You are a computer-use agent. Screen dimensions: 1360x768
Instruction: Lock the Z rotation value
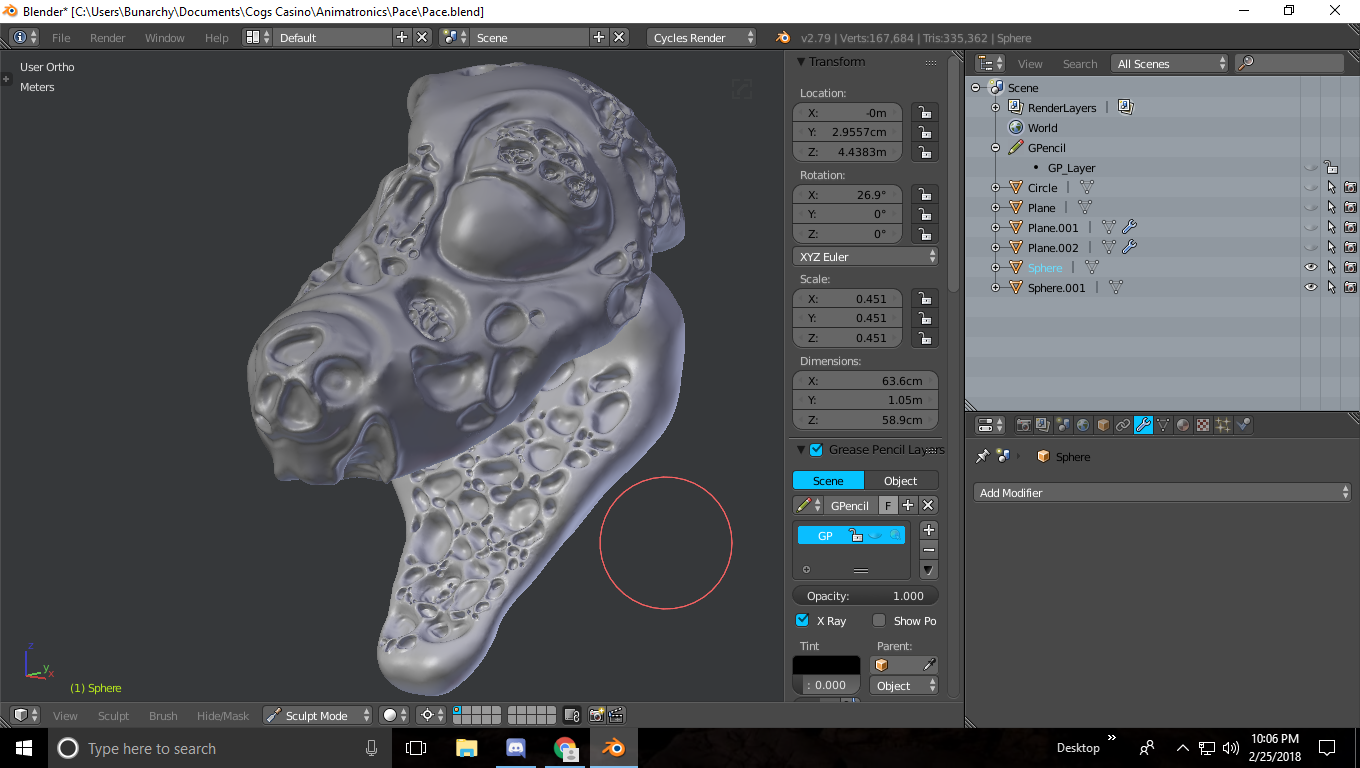(x=925, y=234)
